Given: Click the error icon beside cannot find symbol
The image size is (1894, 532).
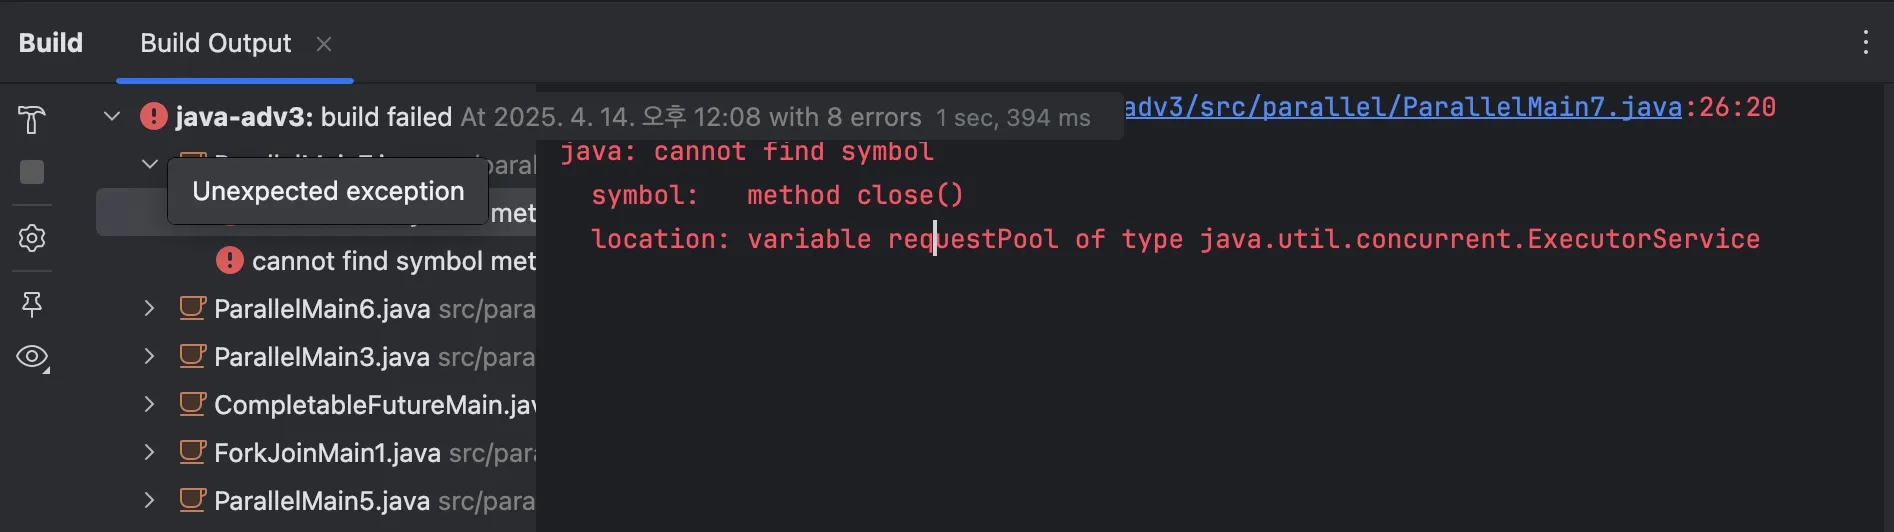Looking at the screenshot, I should pos(230,261).
